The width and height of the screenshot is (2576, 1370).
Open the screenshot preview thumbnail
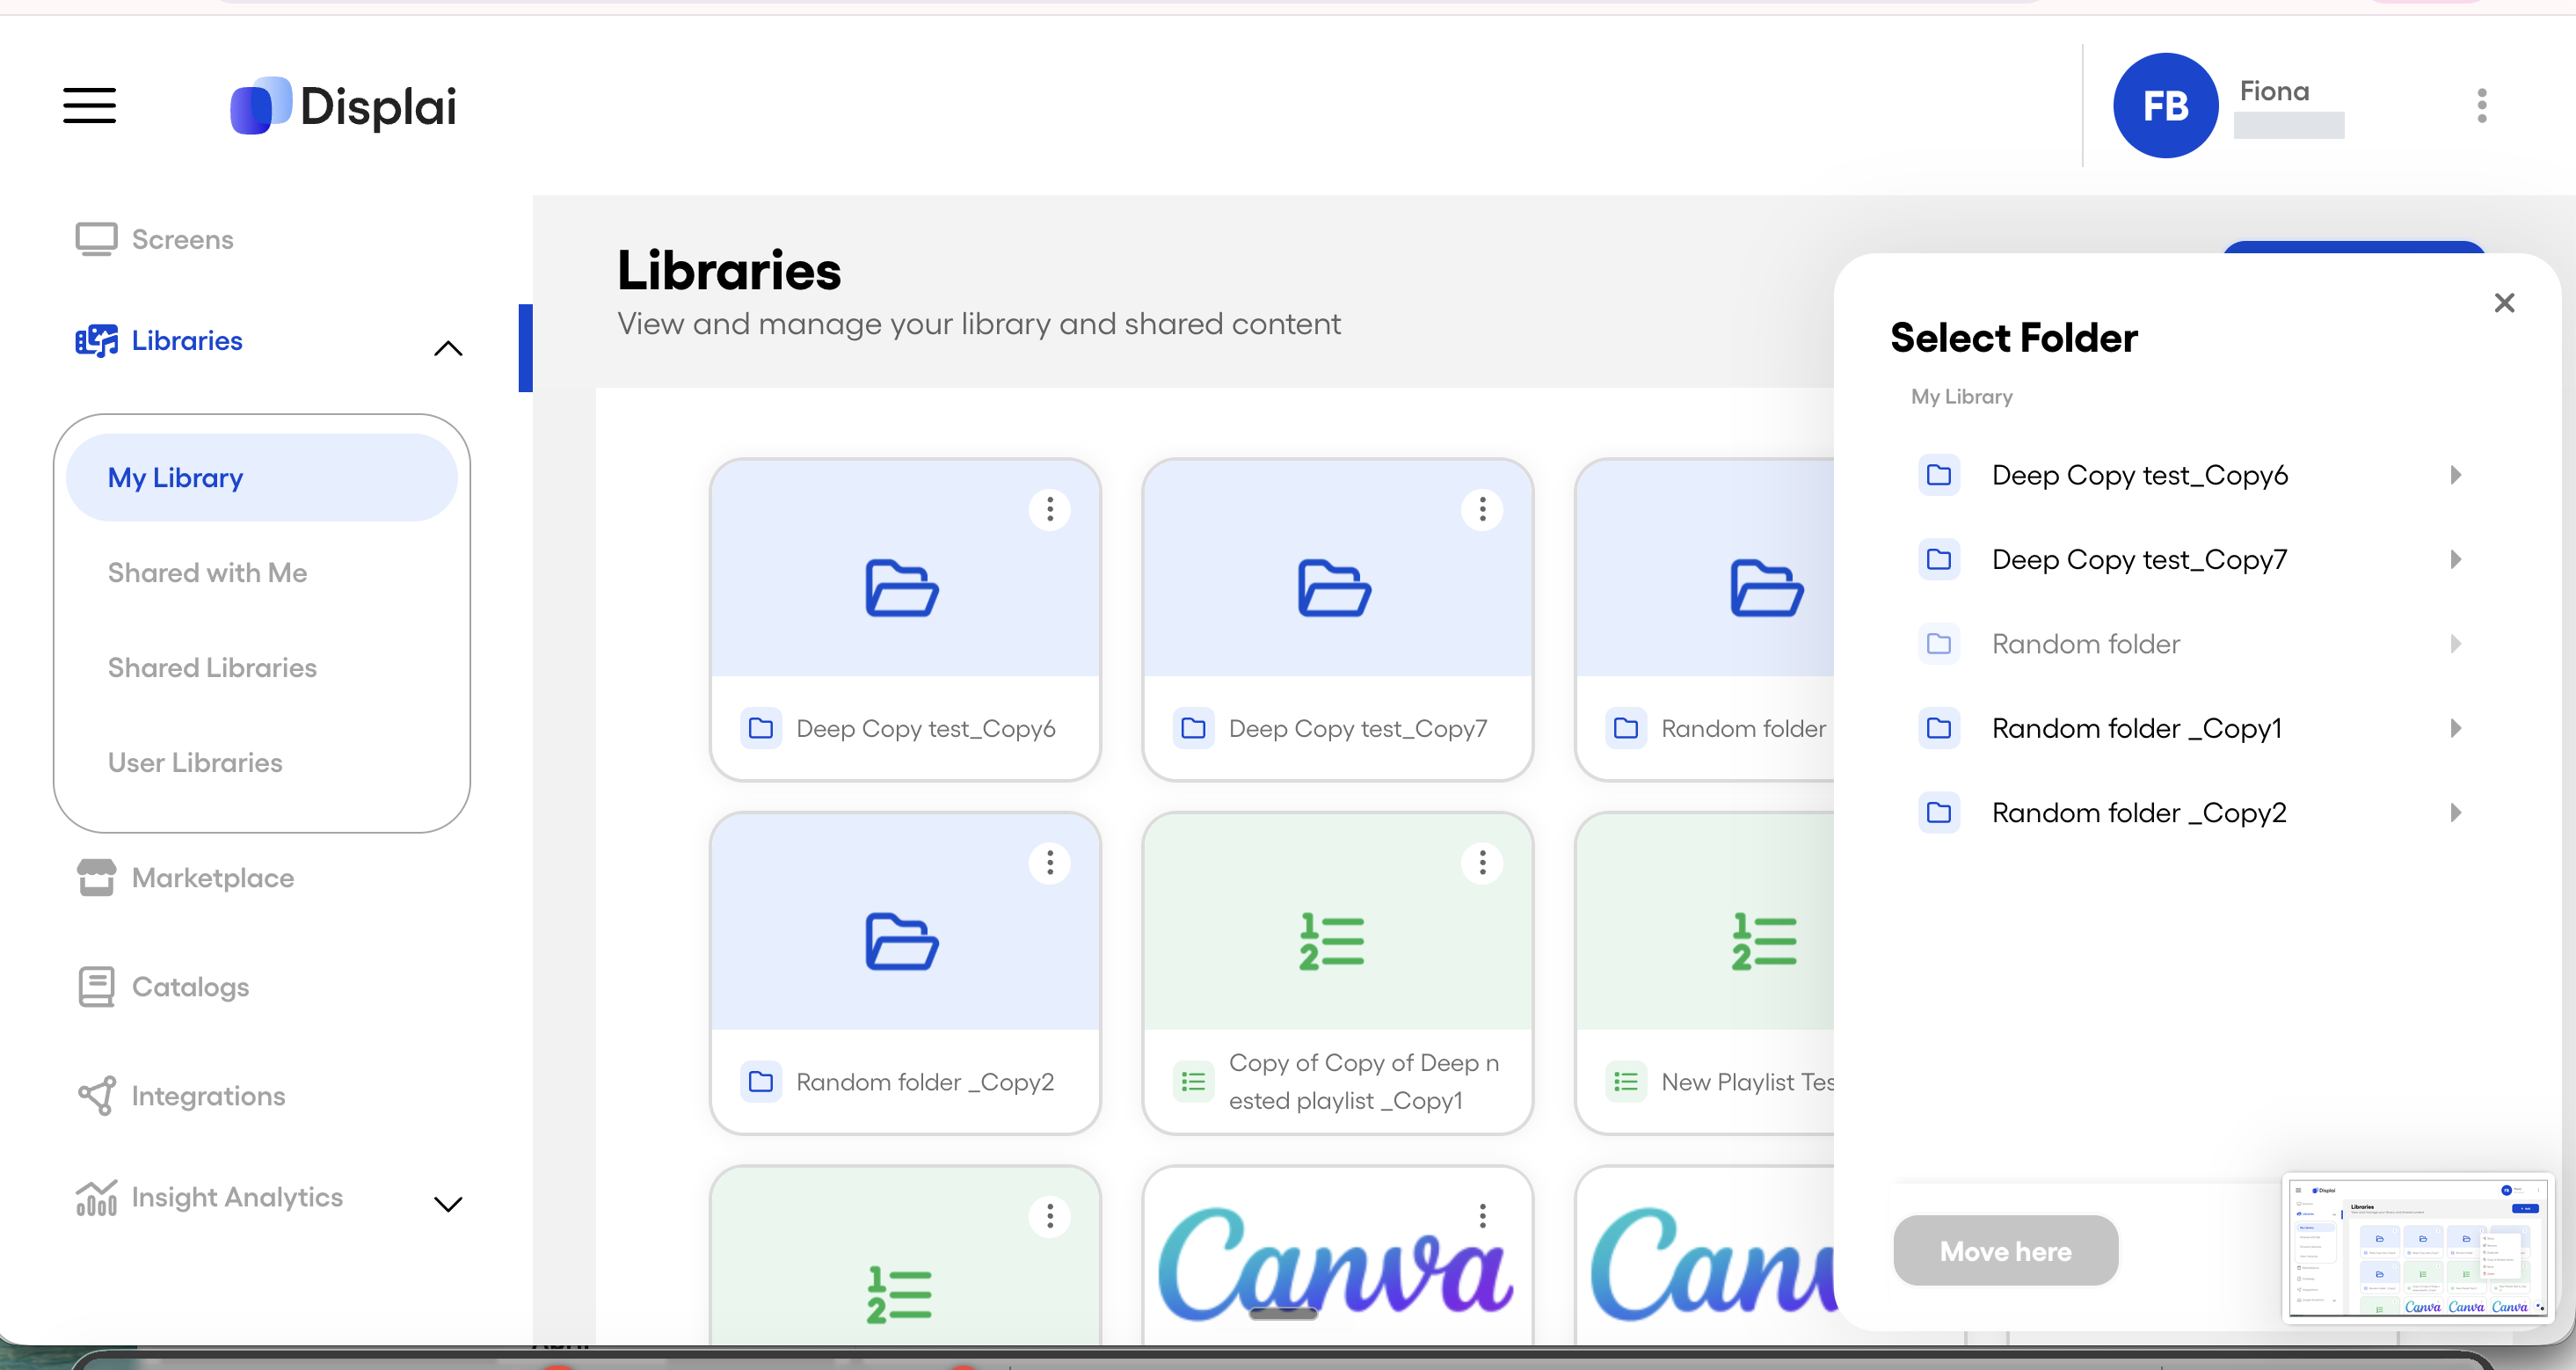pos(2418,1247)
